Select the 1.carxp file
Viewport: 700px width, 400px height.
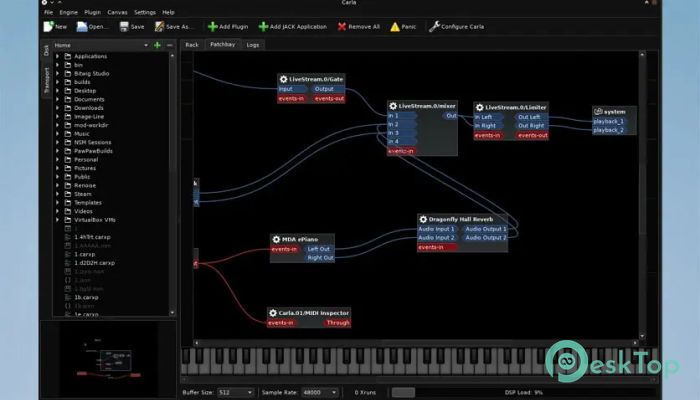click(85, 254)
